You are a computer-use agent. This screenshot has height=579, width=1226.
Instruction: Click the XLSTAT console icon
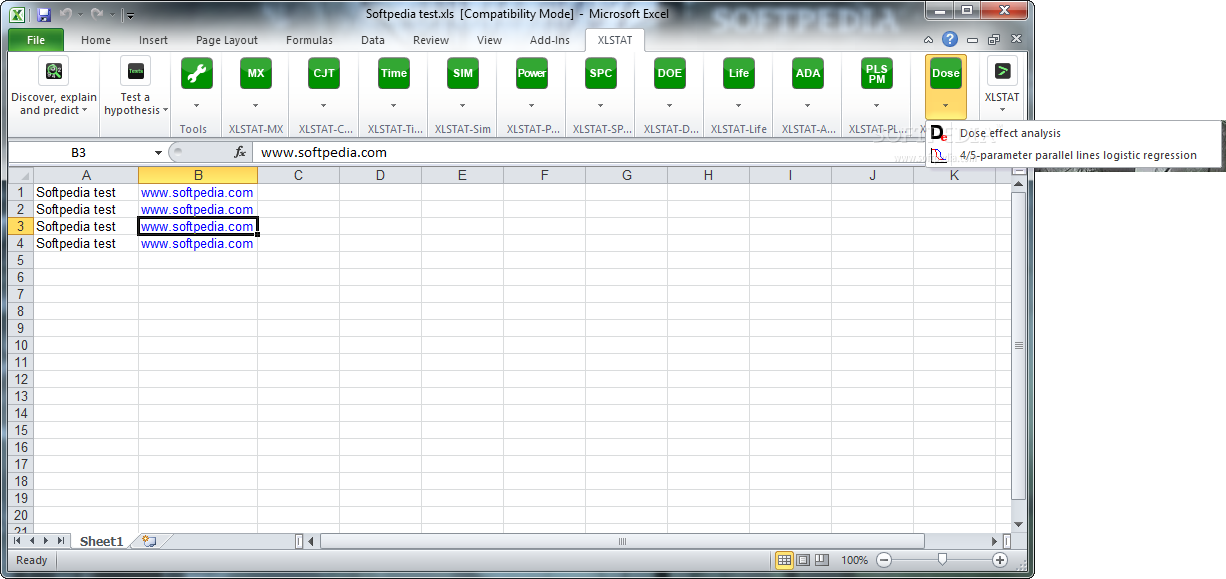pyautogui.click(x=1002, y=71)
